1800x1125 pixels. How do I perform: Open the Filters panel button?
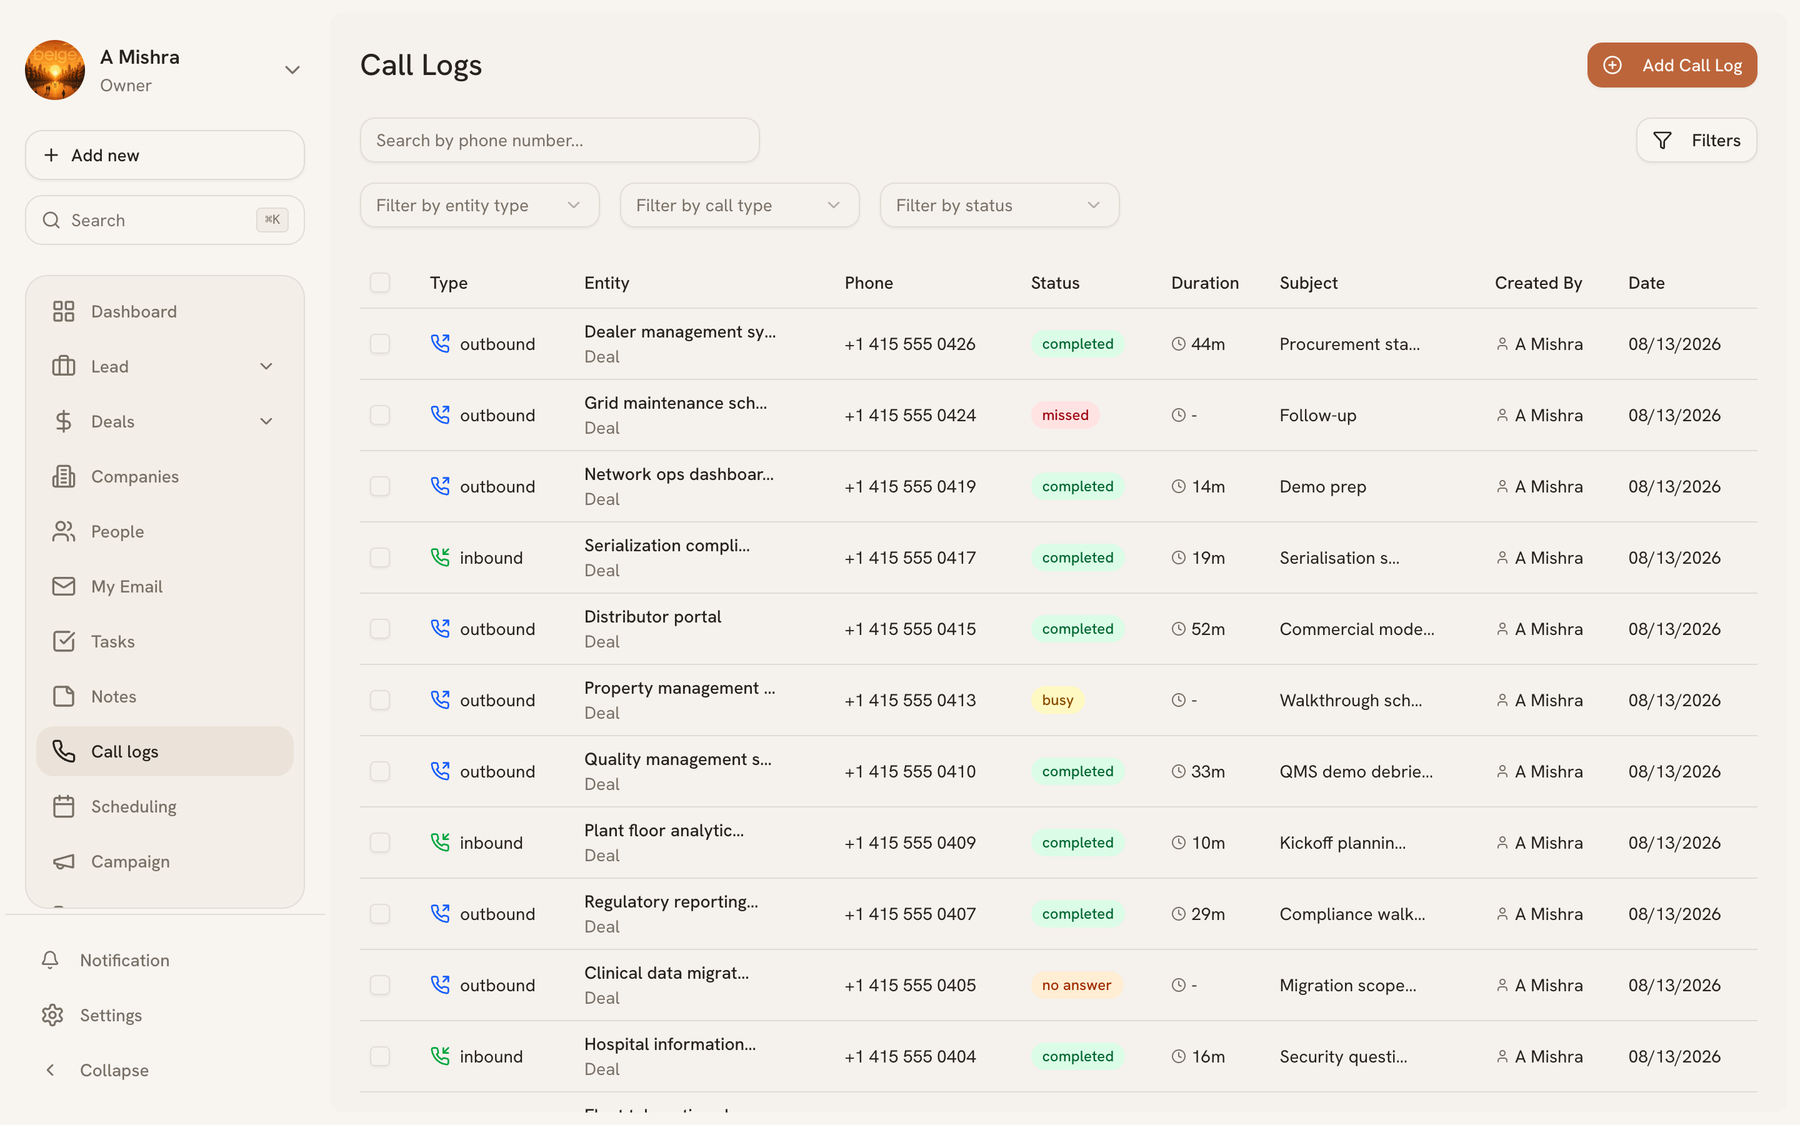pos(1697,141)
